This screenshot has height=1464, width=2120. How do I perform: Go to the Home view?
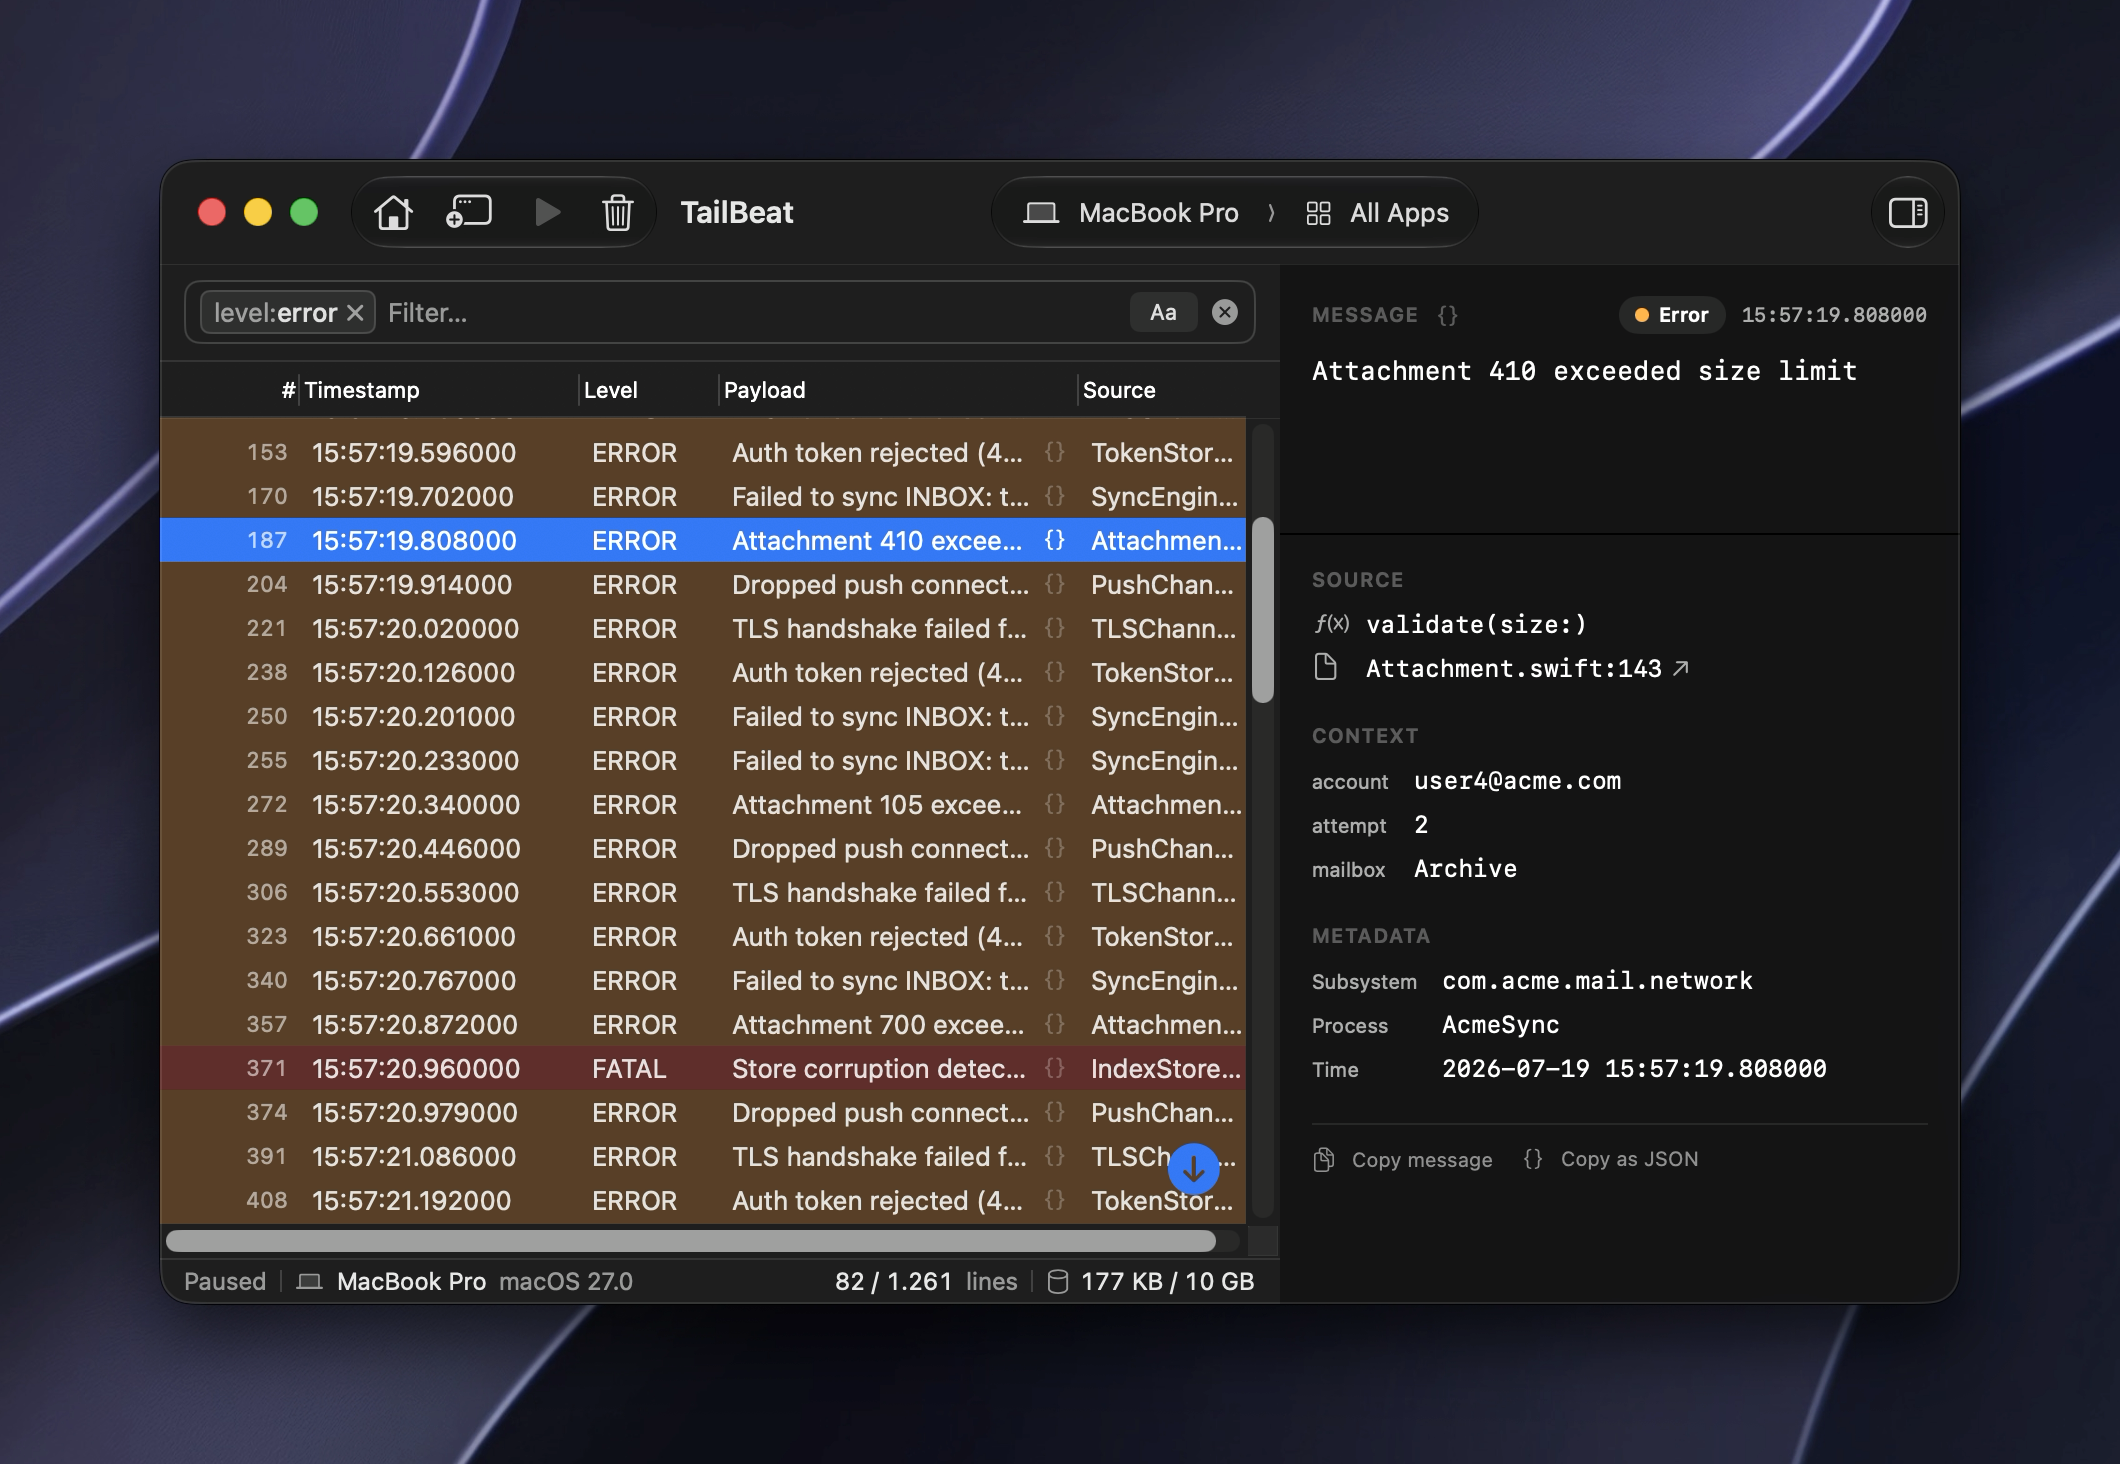click(x=393, y=212)
